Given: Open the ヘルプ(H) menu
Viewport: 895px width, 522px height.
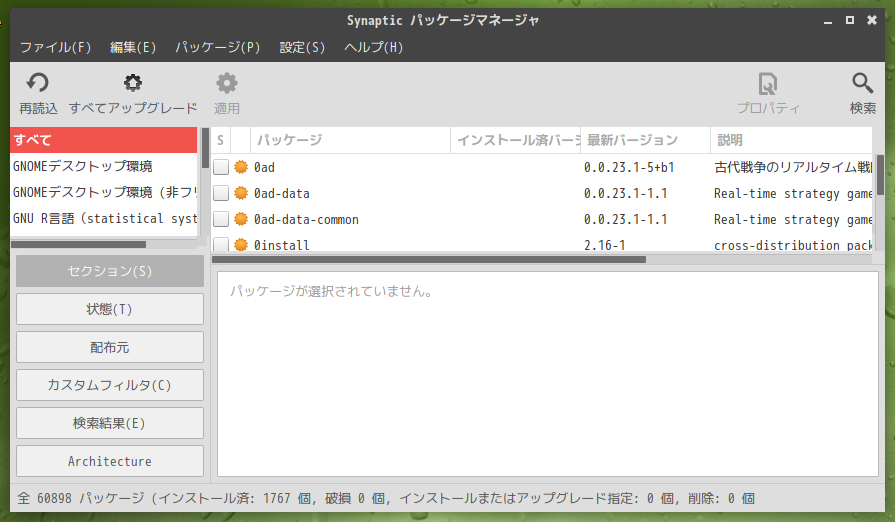Looking at the screenshot, I should 373,47.
